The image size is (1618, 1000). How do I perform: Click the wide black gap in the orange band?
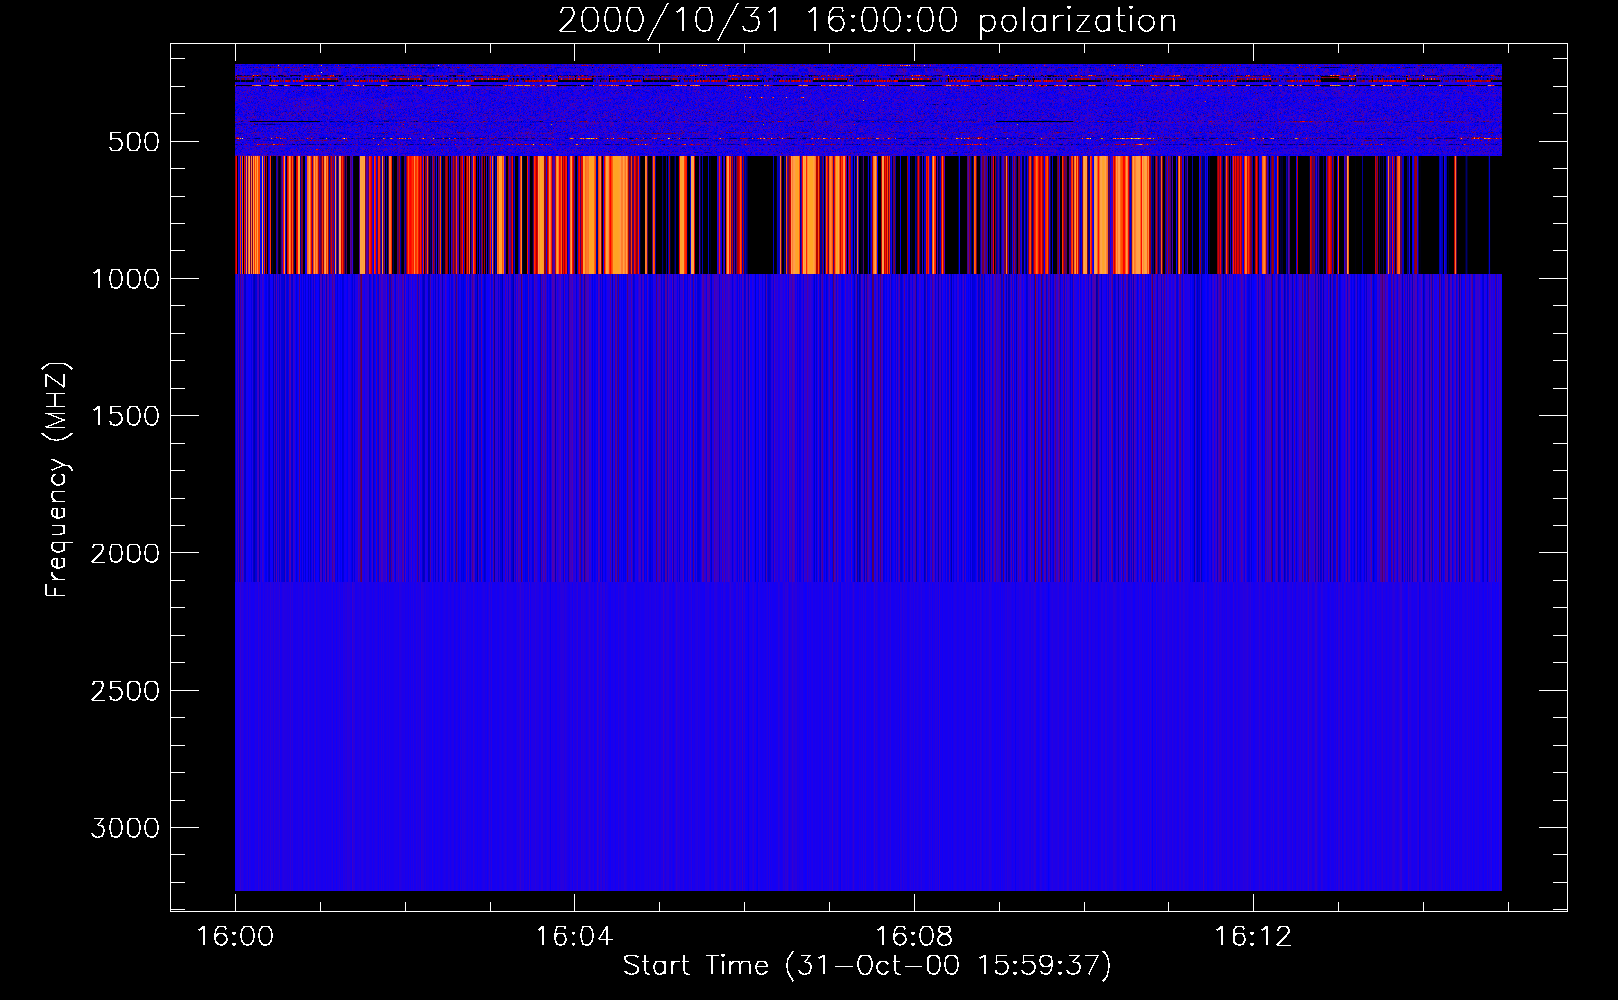click(x=761, y=215)
